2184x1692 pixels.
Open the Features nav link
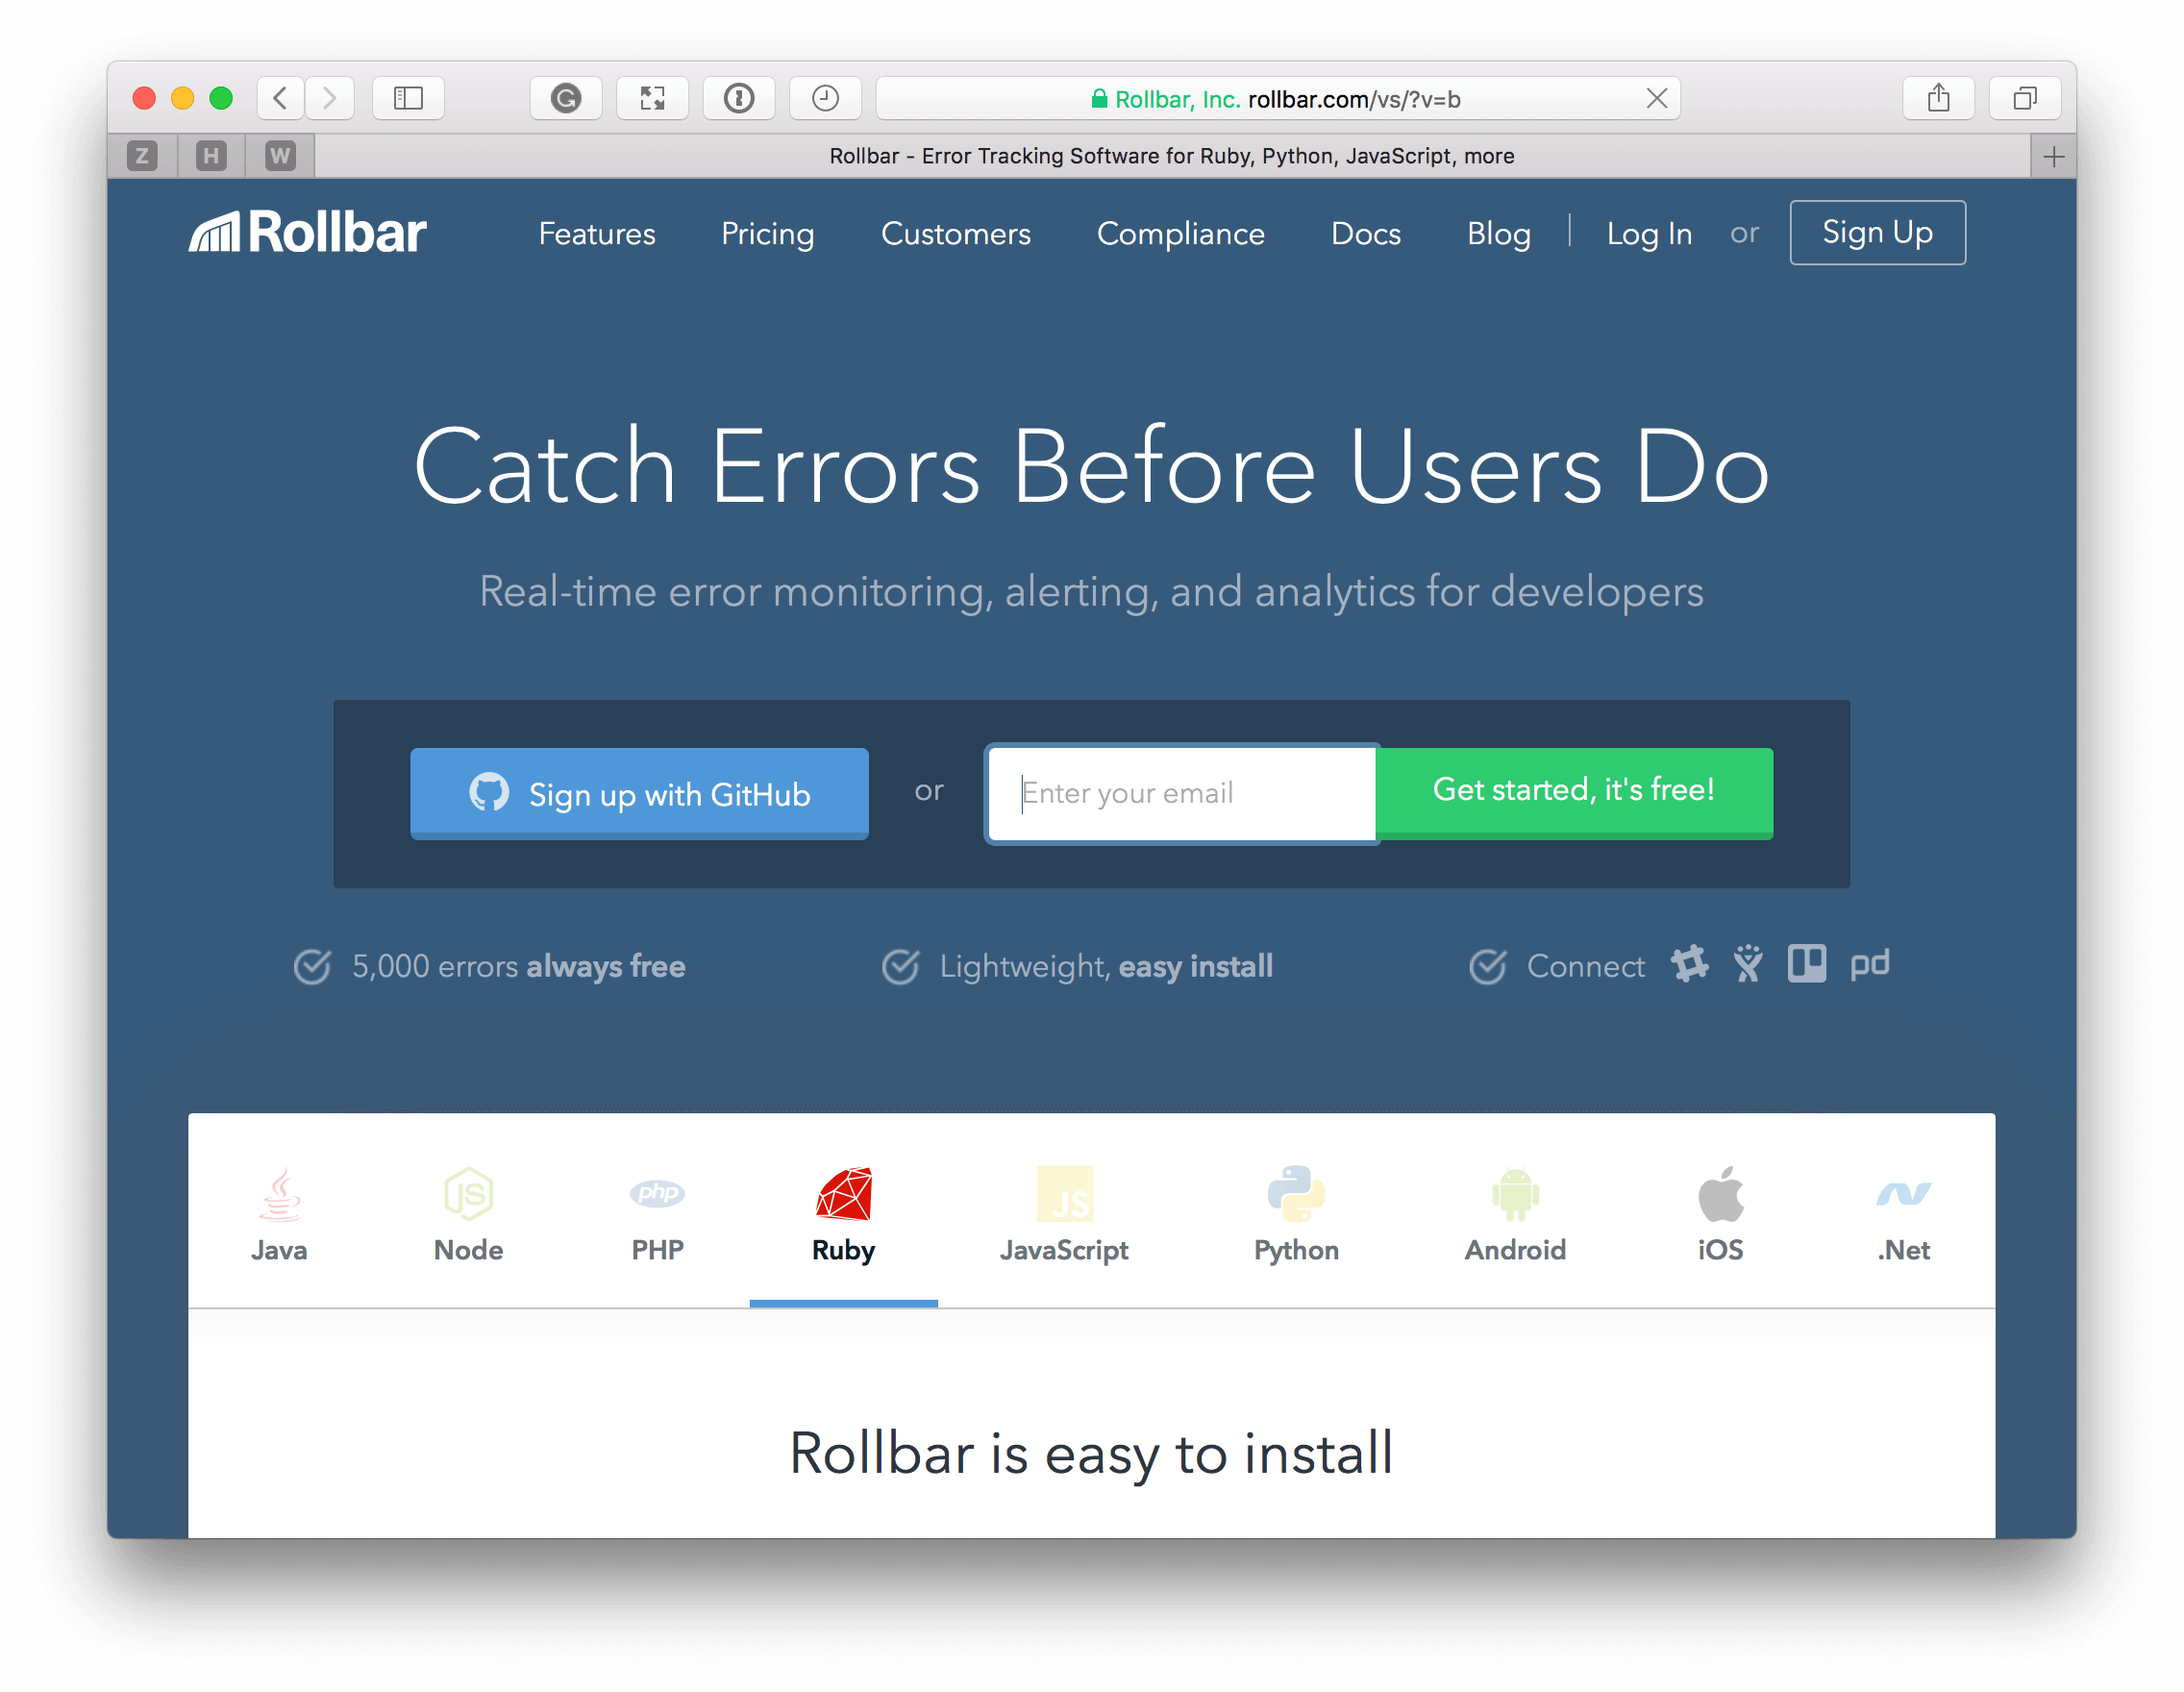[x=597, y=234]
